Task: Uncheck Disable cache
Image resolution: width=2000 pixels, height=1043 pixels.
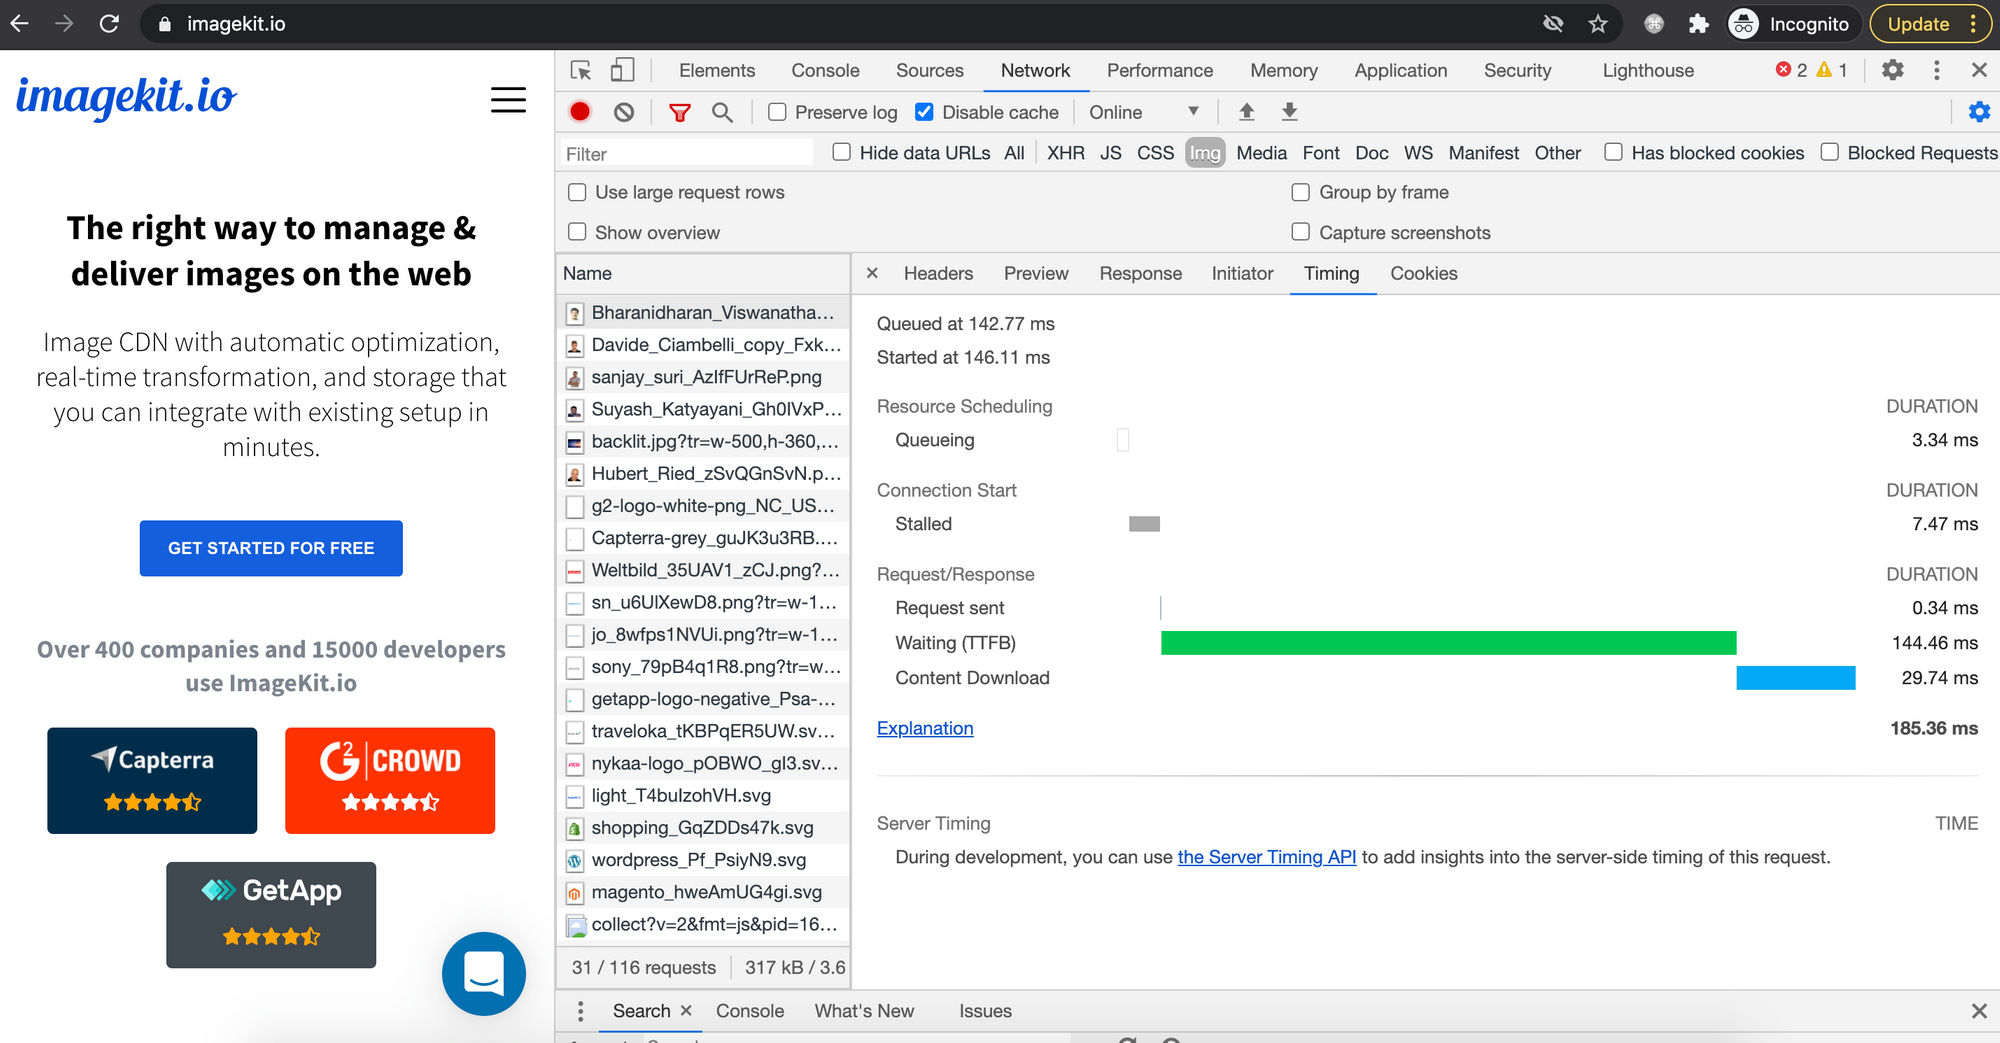Action: click(x=925, y=112)
